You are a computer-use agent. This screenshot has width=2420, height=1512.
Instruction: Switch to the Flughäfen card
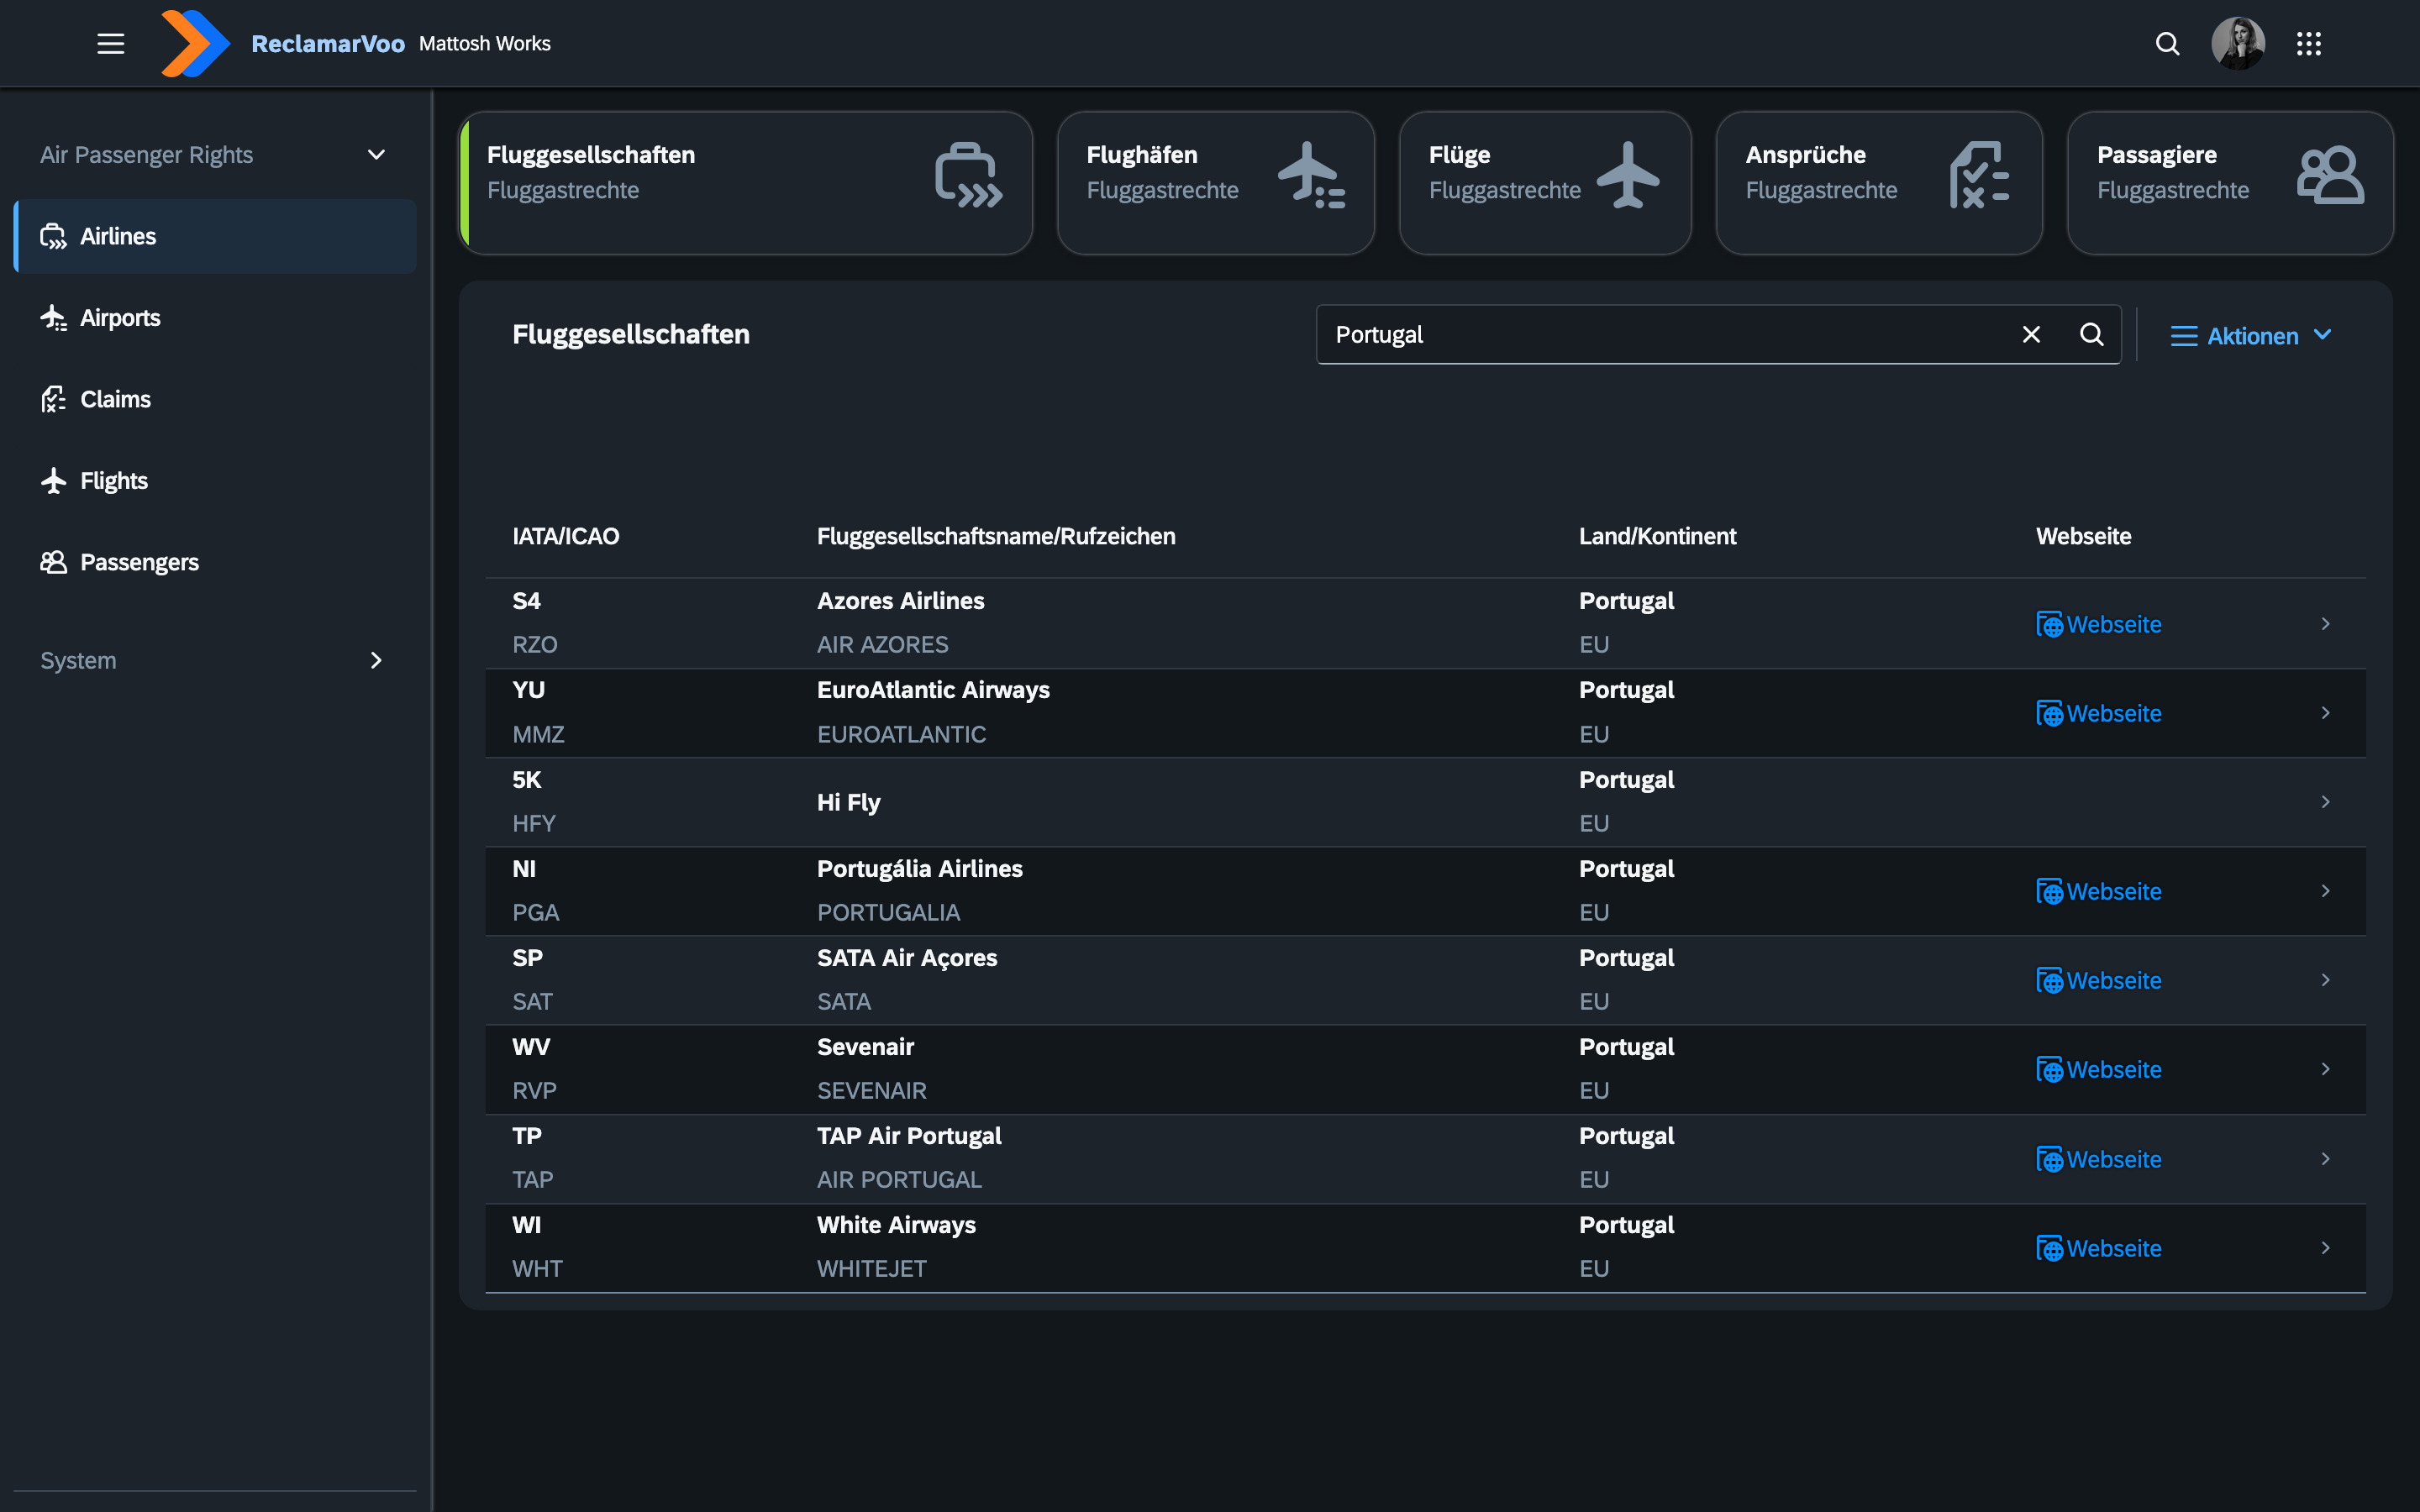click(x=1215, y=182)
